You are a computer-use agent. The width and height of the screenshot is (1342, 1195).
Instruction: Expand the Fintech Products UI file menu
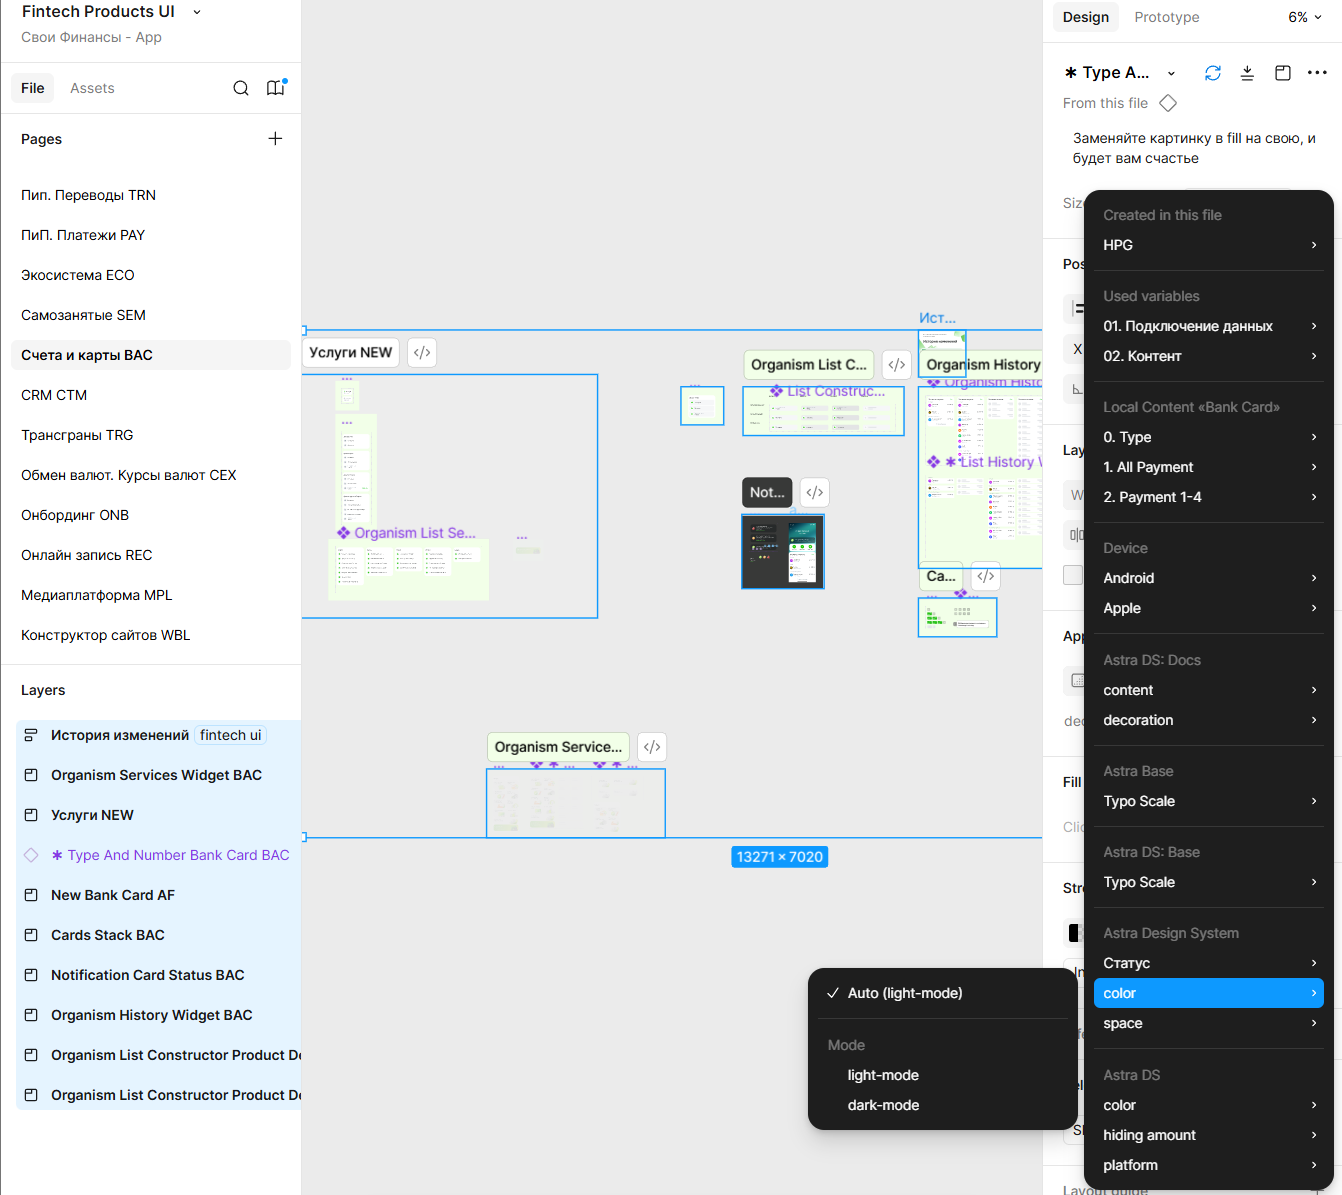point(197,12)
